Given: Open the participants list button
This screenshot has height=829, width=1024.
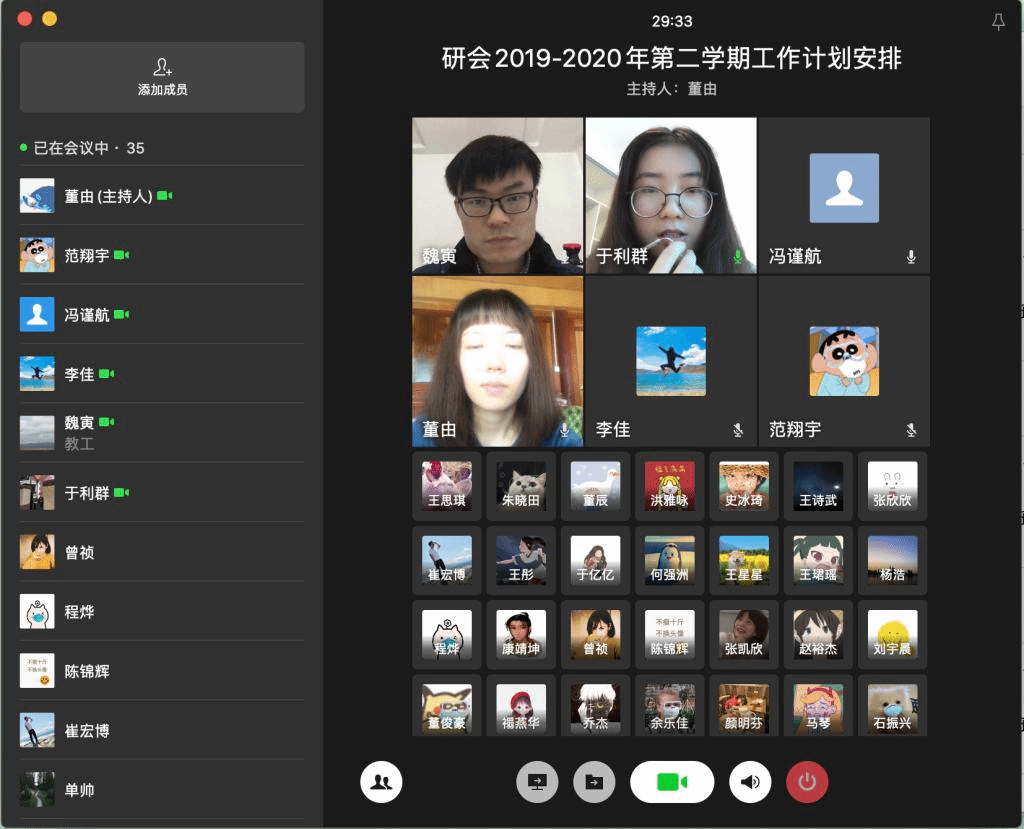Looking at the screenshot, I should (x=381, y=782).
